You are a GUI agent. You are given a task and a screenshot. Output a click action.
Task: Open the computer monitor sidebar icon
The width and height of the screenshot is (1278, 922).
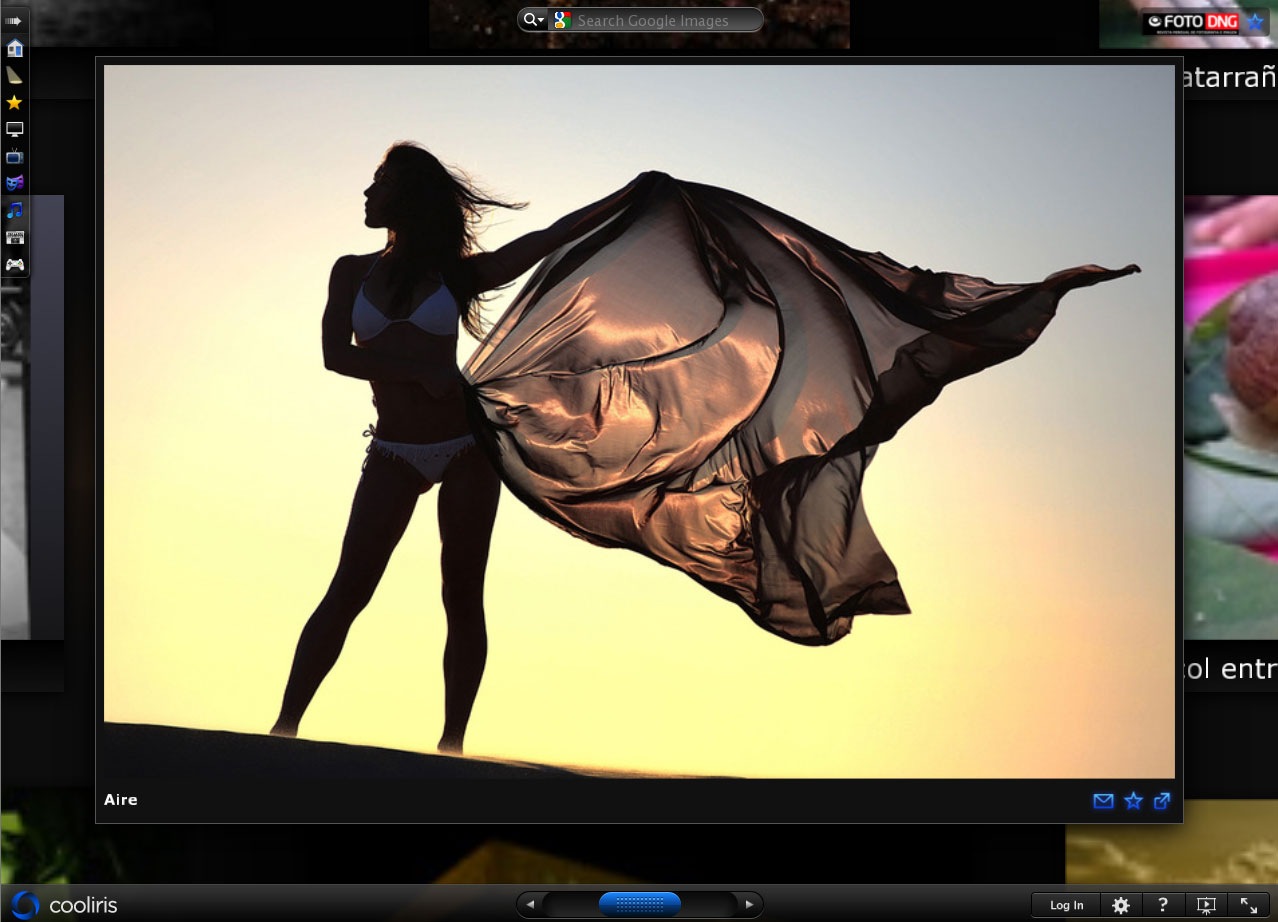click(x=15, y=129)
